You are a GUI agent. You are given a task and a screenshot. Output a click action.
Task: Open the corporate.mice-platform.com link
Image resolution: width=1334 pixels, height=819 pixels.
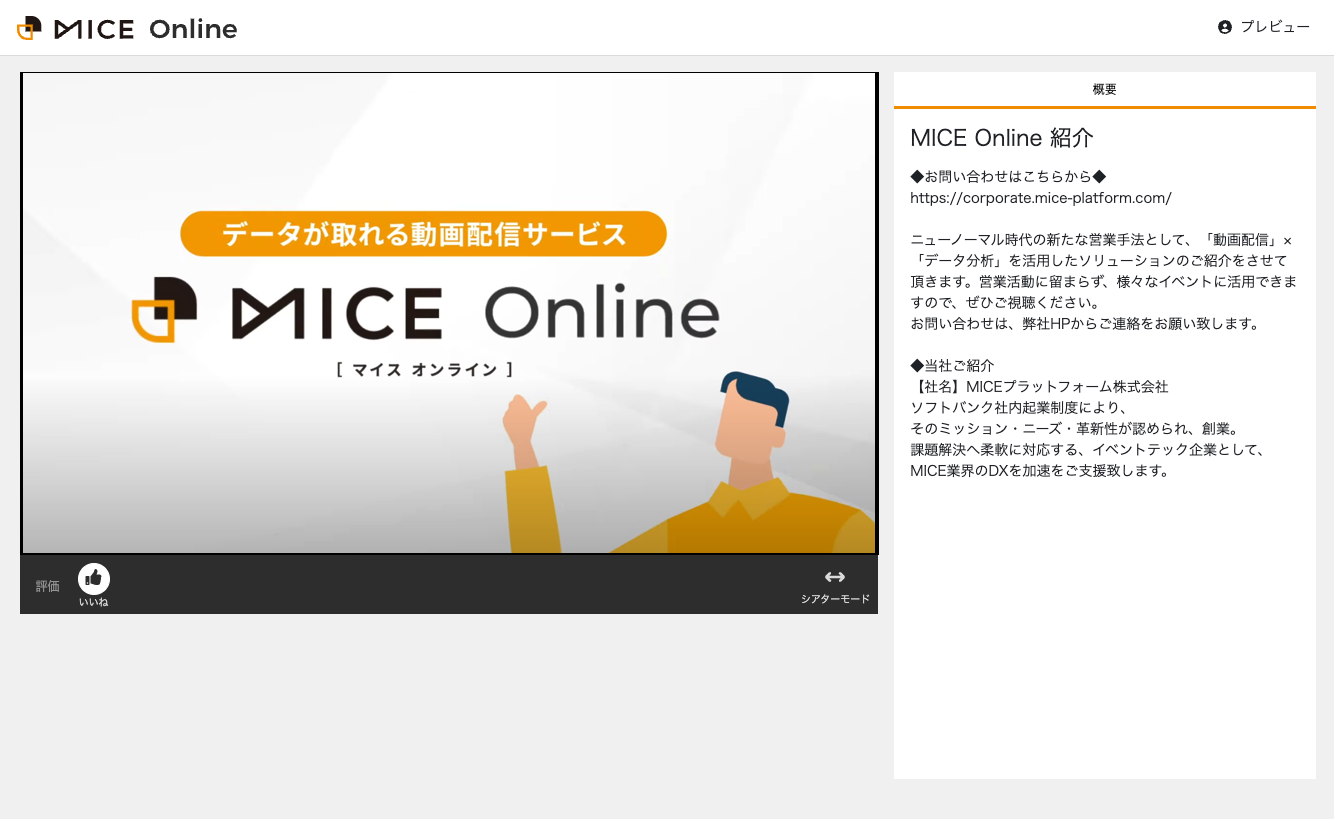click(x=1040, y=198)
